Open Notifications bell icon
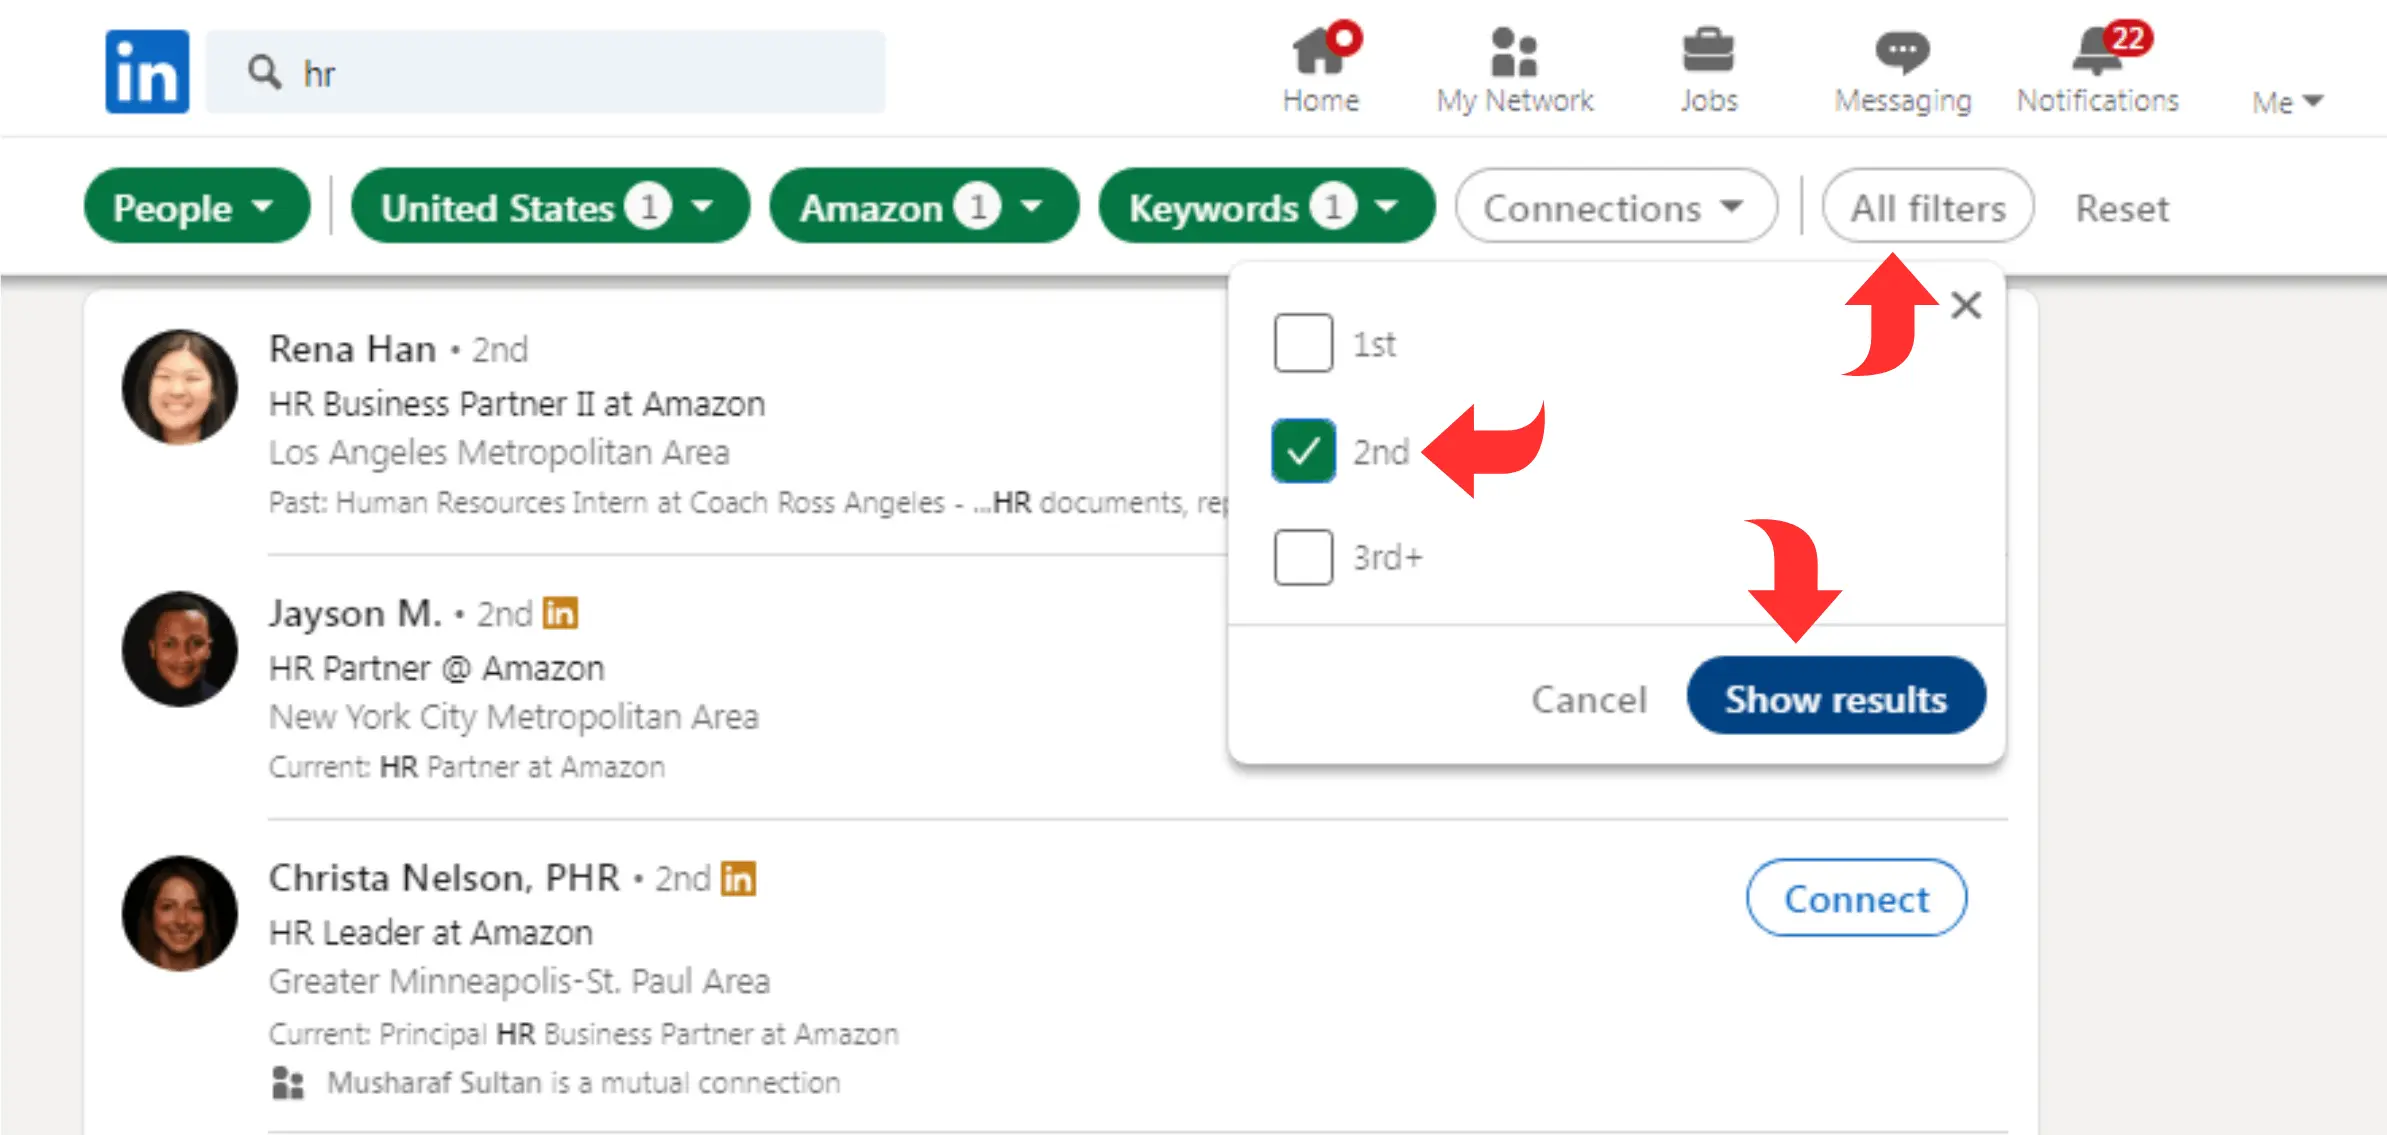2387x1135 pixels. [2097, 51]
